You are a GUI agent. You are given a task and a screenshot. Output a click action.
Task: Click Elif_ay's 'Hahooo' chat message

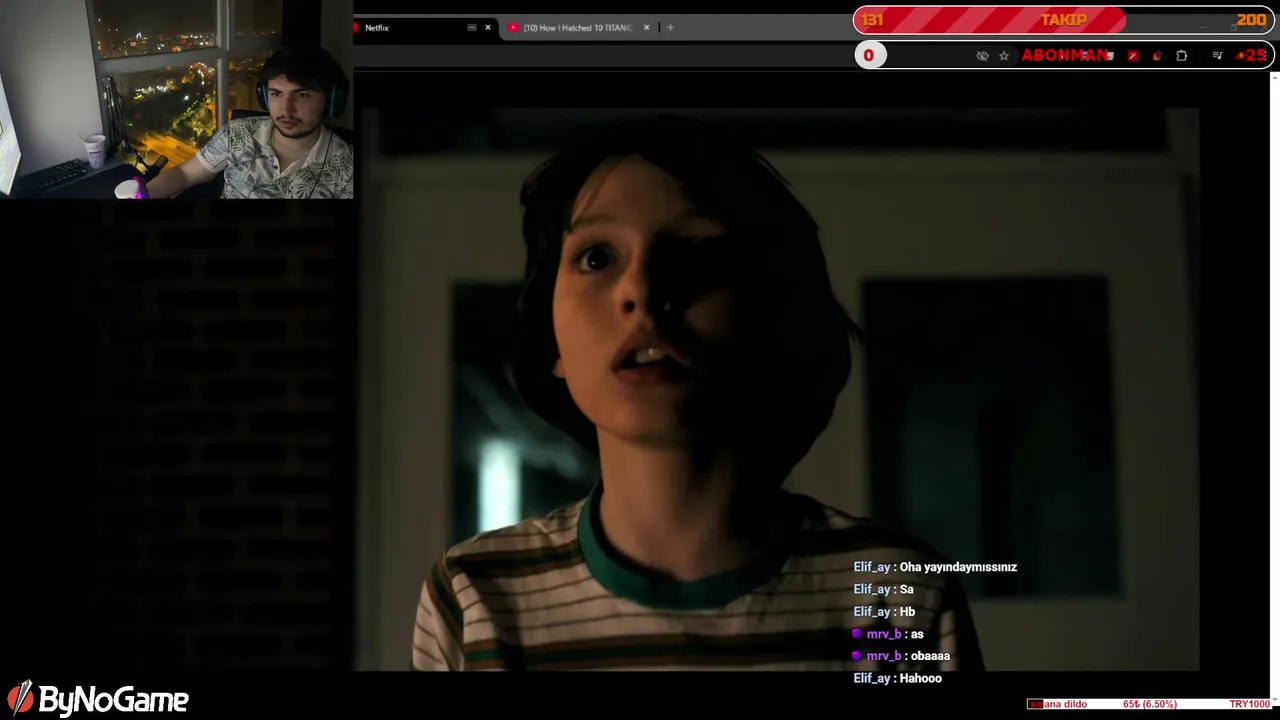pyautogui.click(x=898, y=678)
